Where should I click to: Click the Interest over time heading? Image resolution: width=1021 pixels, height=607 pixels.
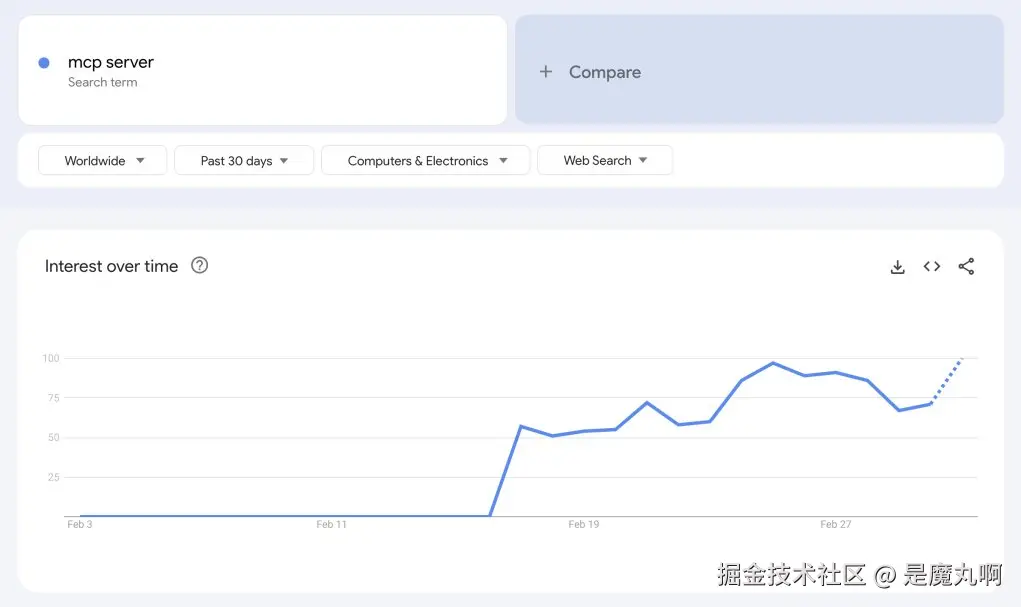click(111, 266)
